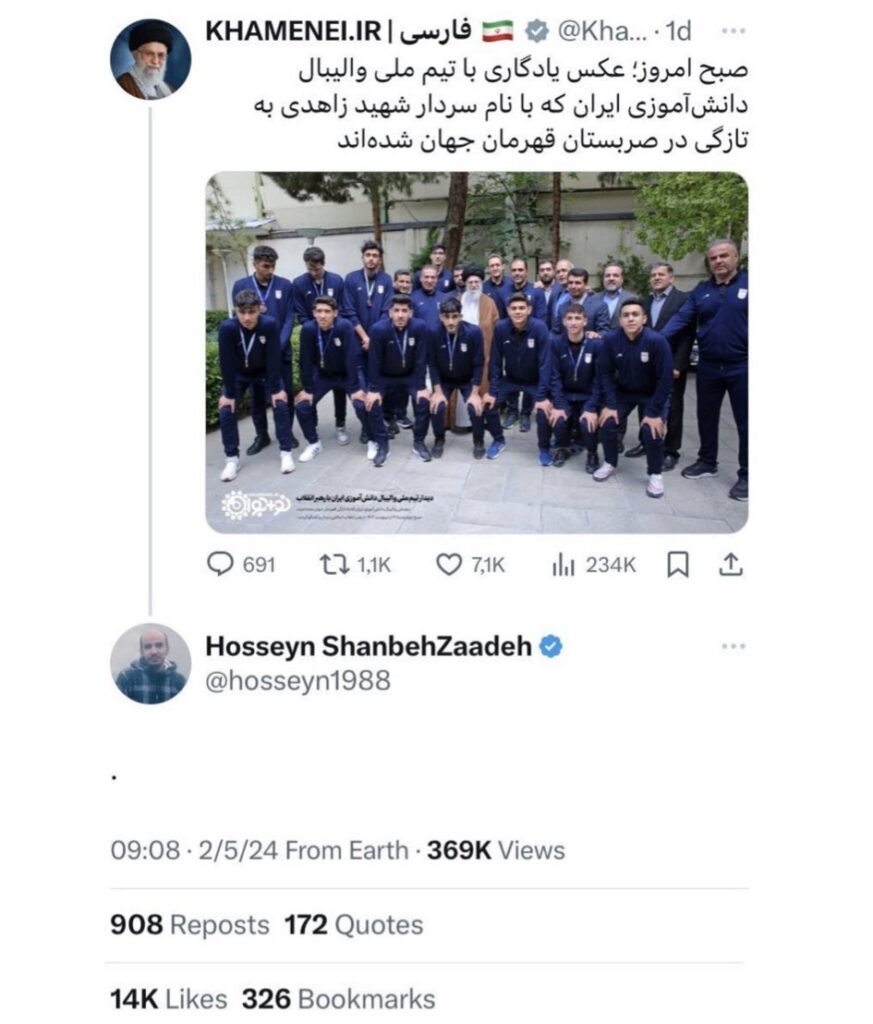View the 172 Quotes list
Screen dimensions: 873x1024
(x=353, y=925)
